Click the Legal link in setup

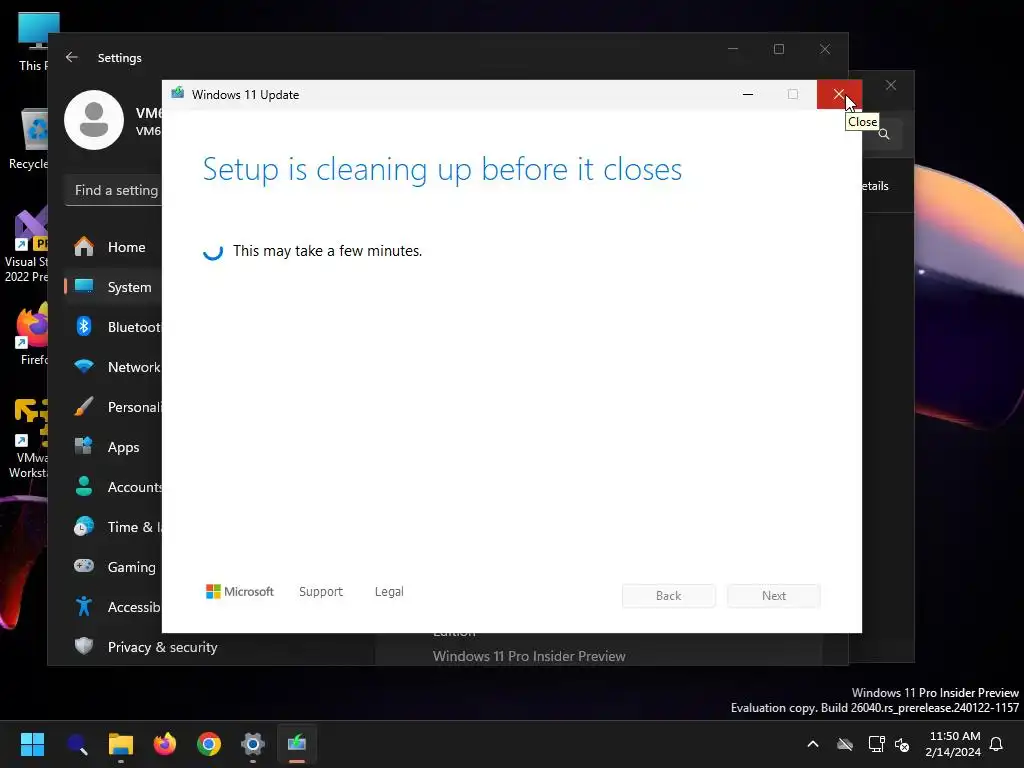click(x=389, y=592)
